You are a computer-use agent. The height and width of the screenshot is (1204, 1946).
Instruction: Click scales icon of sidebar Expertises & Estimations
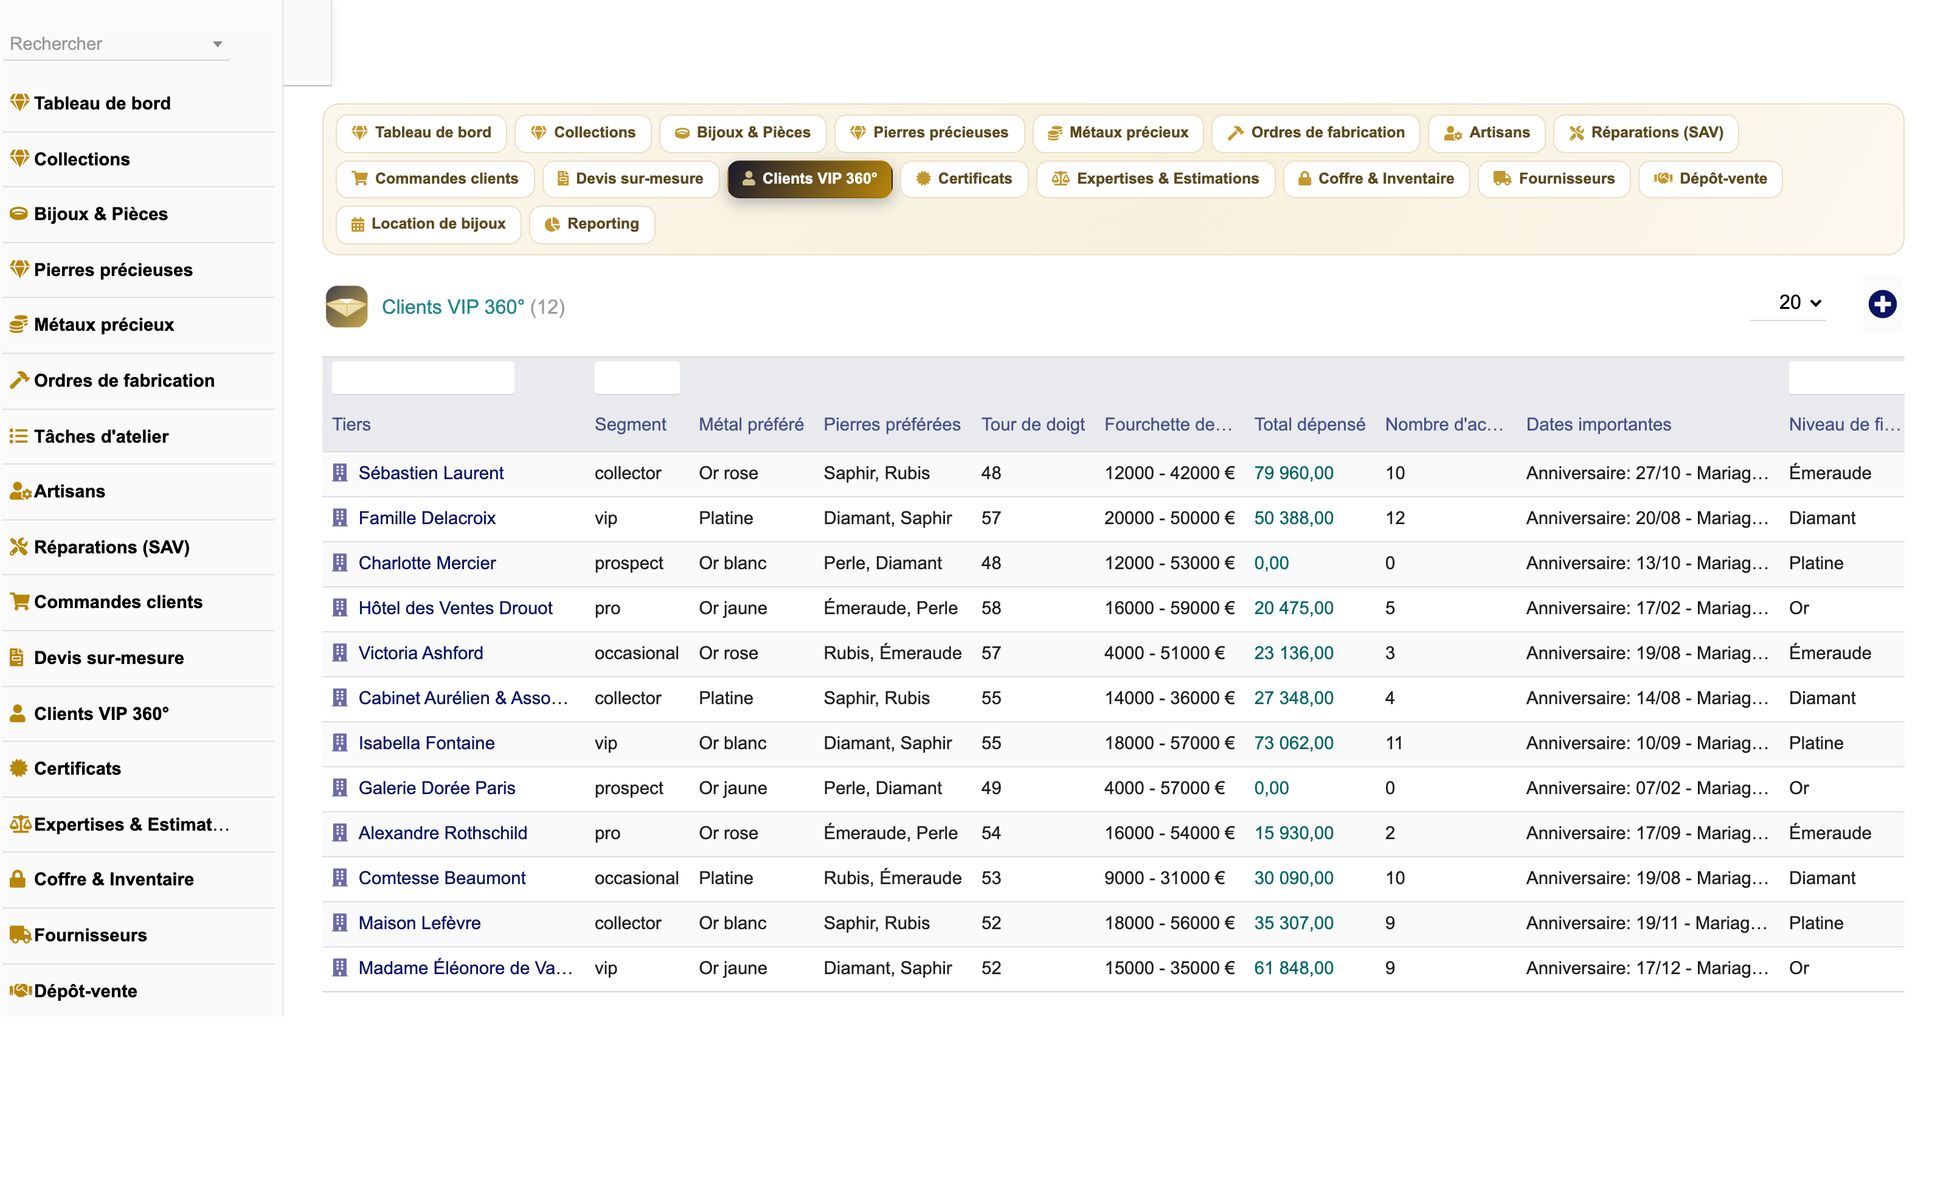(x=20, y=824)
